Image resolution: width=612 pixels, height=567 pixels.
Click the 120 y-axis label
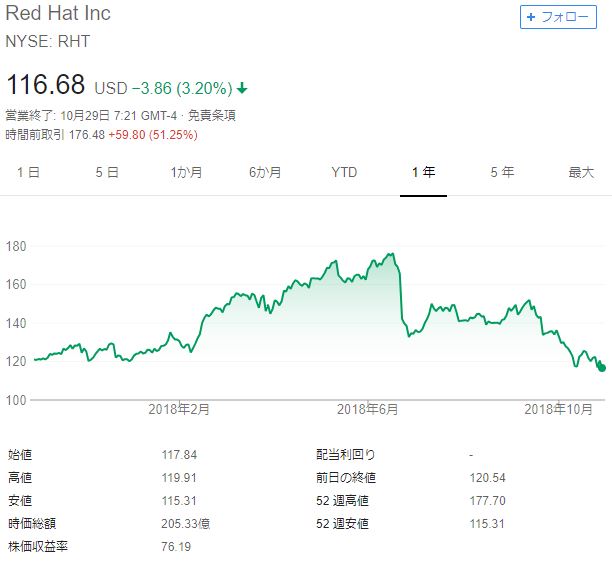[x=16, y=361]
